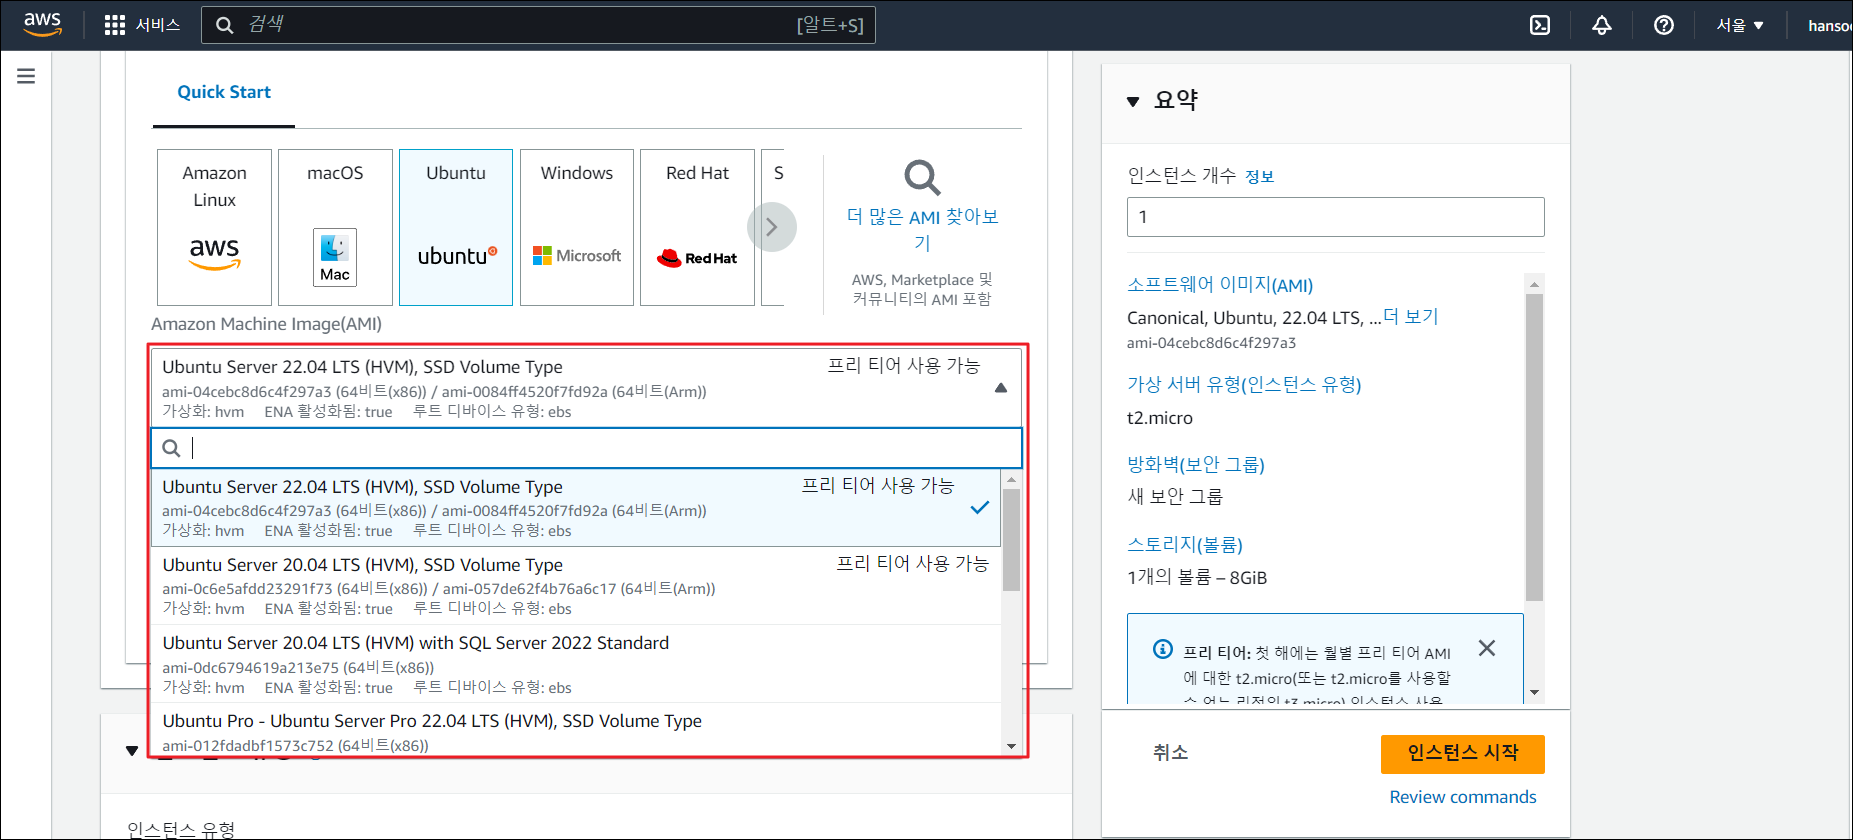Click the magnifier in the top search bar
Image resolution: width=1853 pixels, height=840 pixels.
pyautogui.click(x=225, y=25)
